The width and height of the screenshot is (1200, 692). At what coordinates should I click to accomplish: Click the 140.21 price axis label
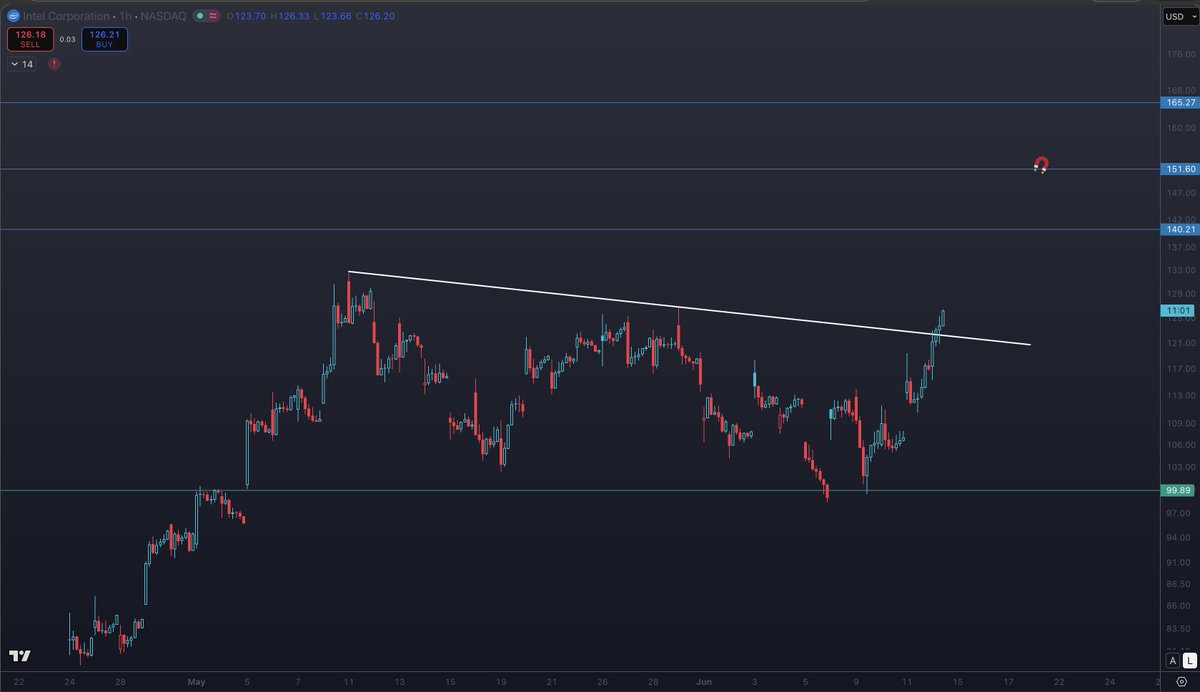(1180, 230)
